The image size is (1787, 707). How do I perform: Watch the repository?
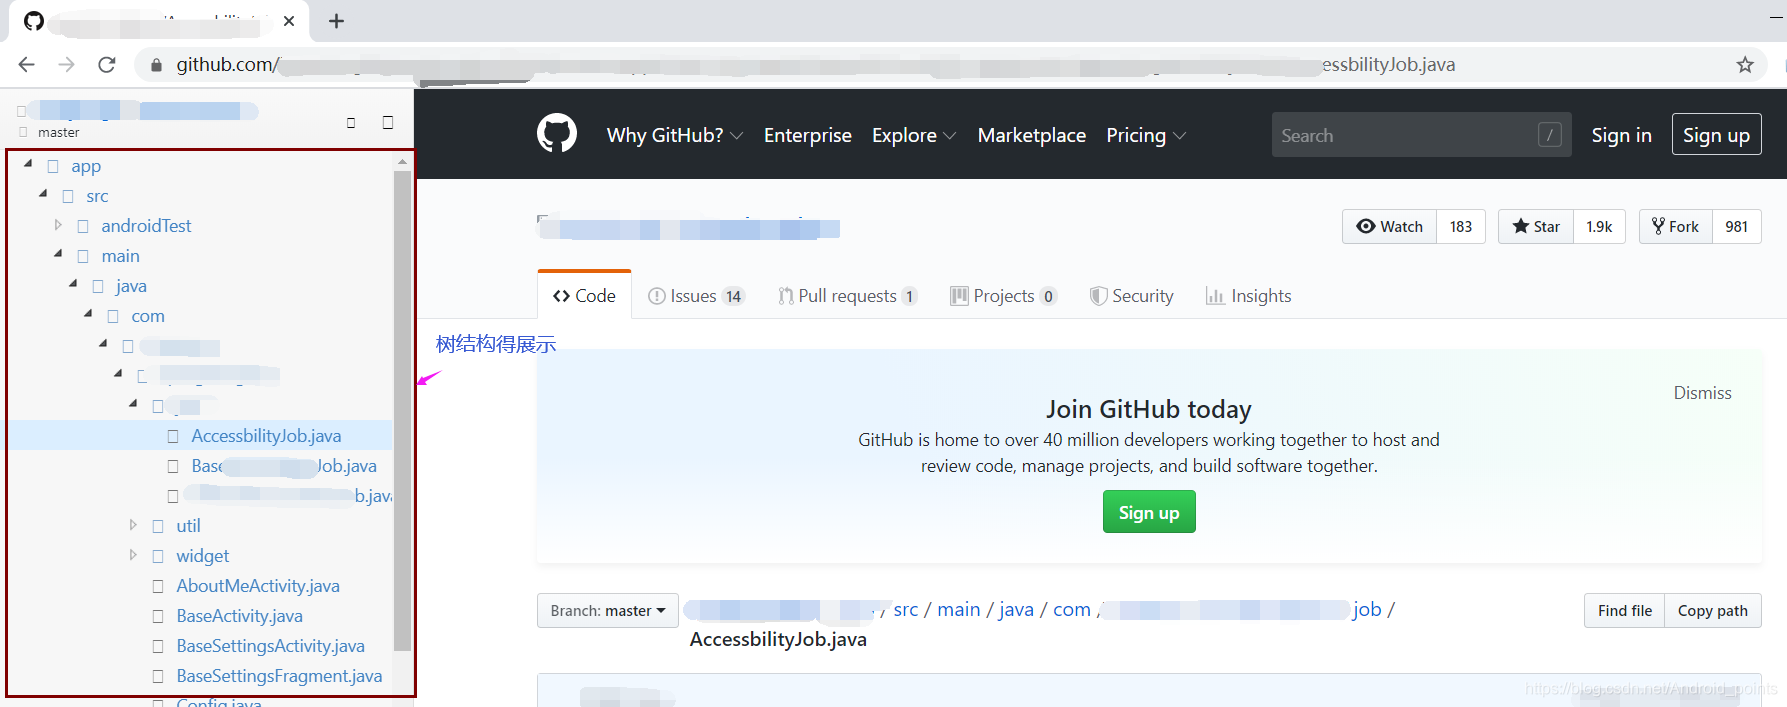click(x=1390, y=226)
